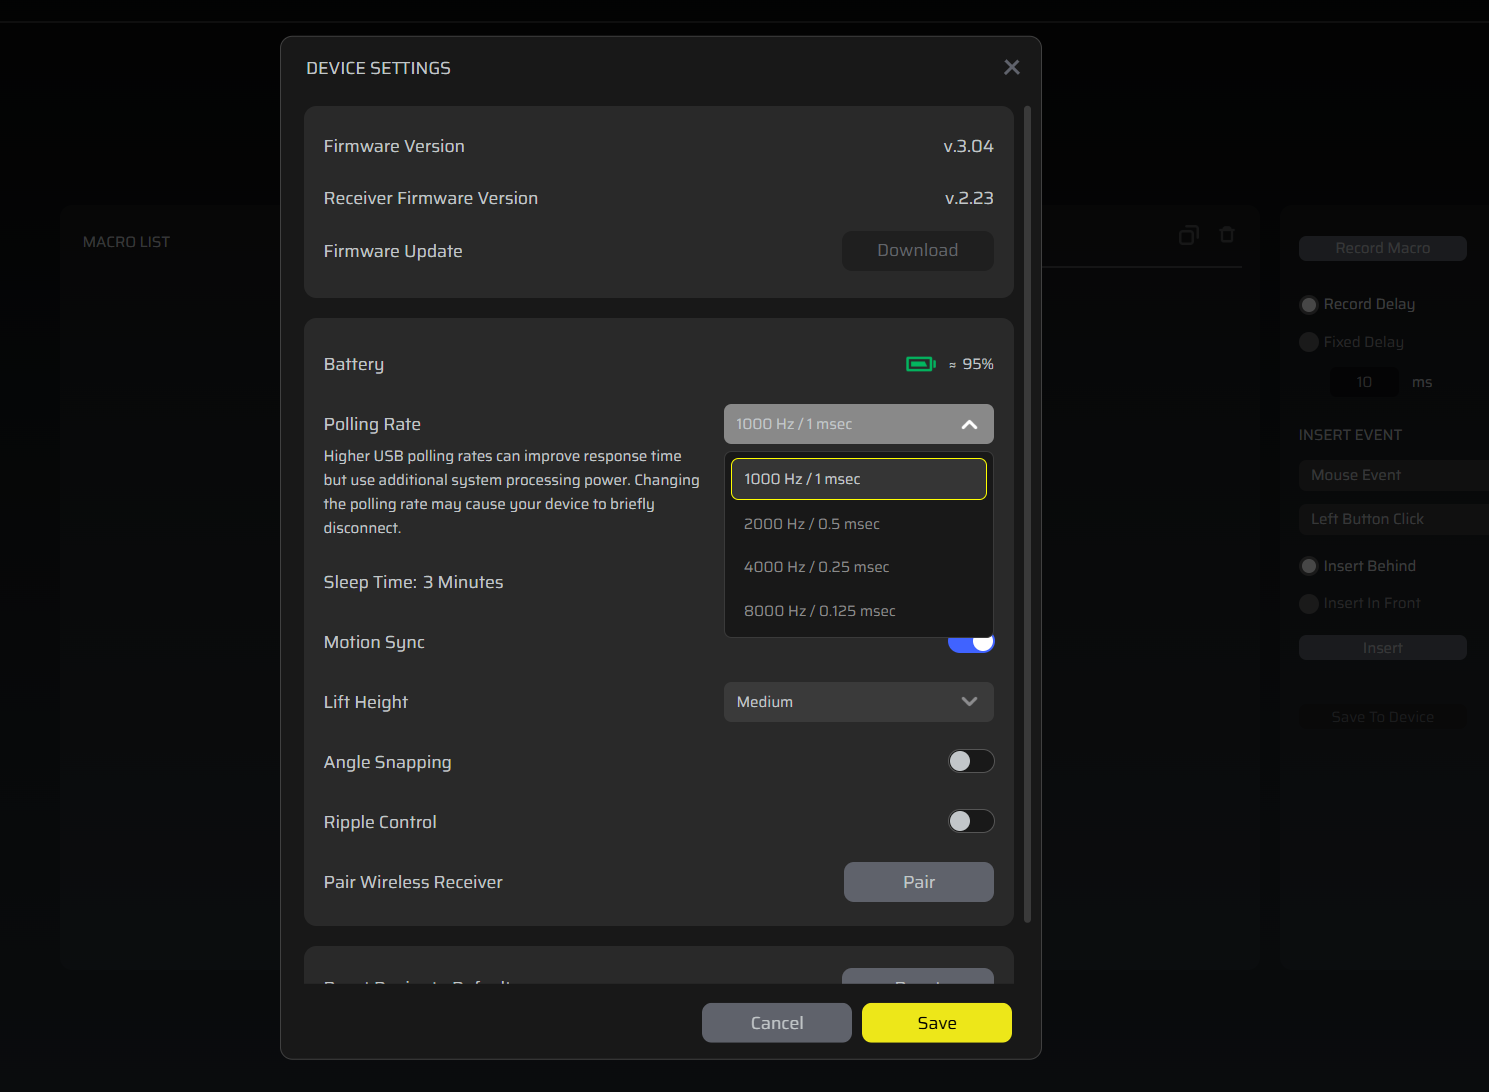Enable Ripple Control toggle
Viewport: 1489px width, 1092px height.
[970, 822]
